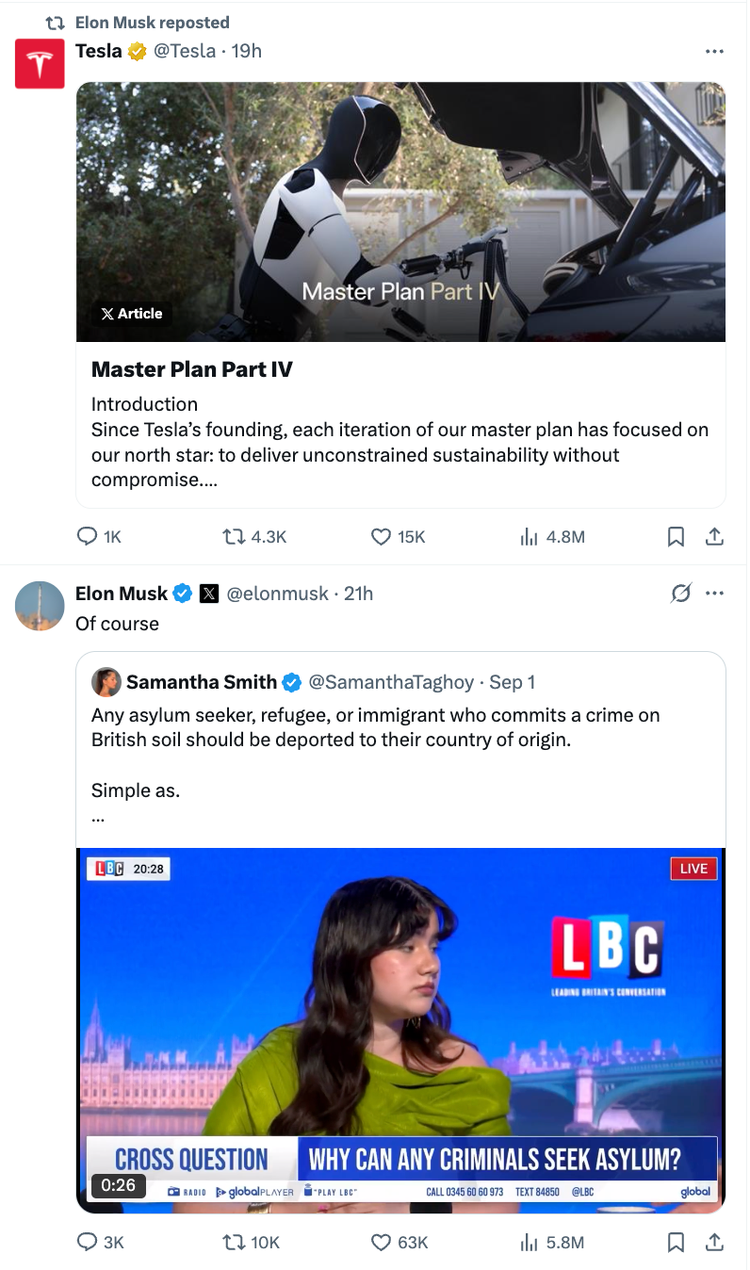Expand the truncated quoted post ellipsis

[x=97, y=817]
